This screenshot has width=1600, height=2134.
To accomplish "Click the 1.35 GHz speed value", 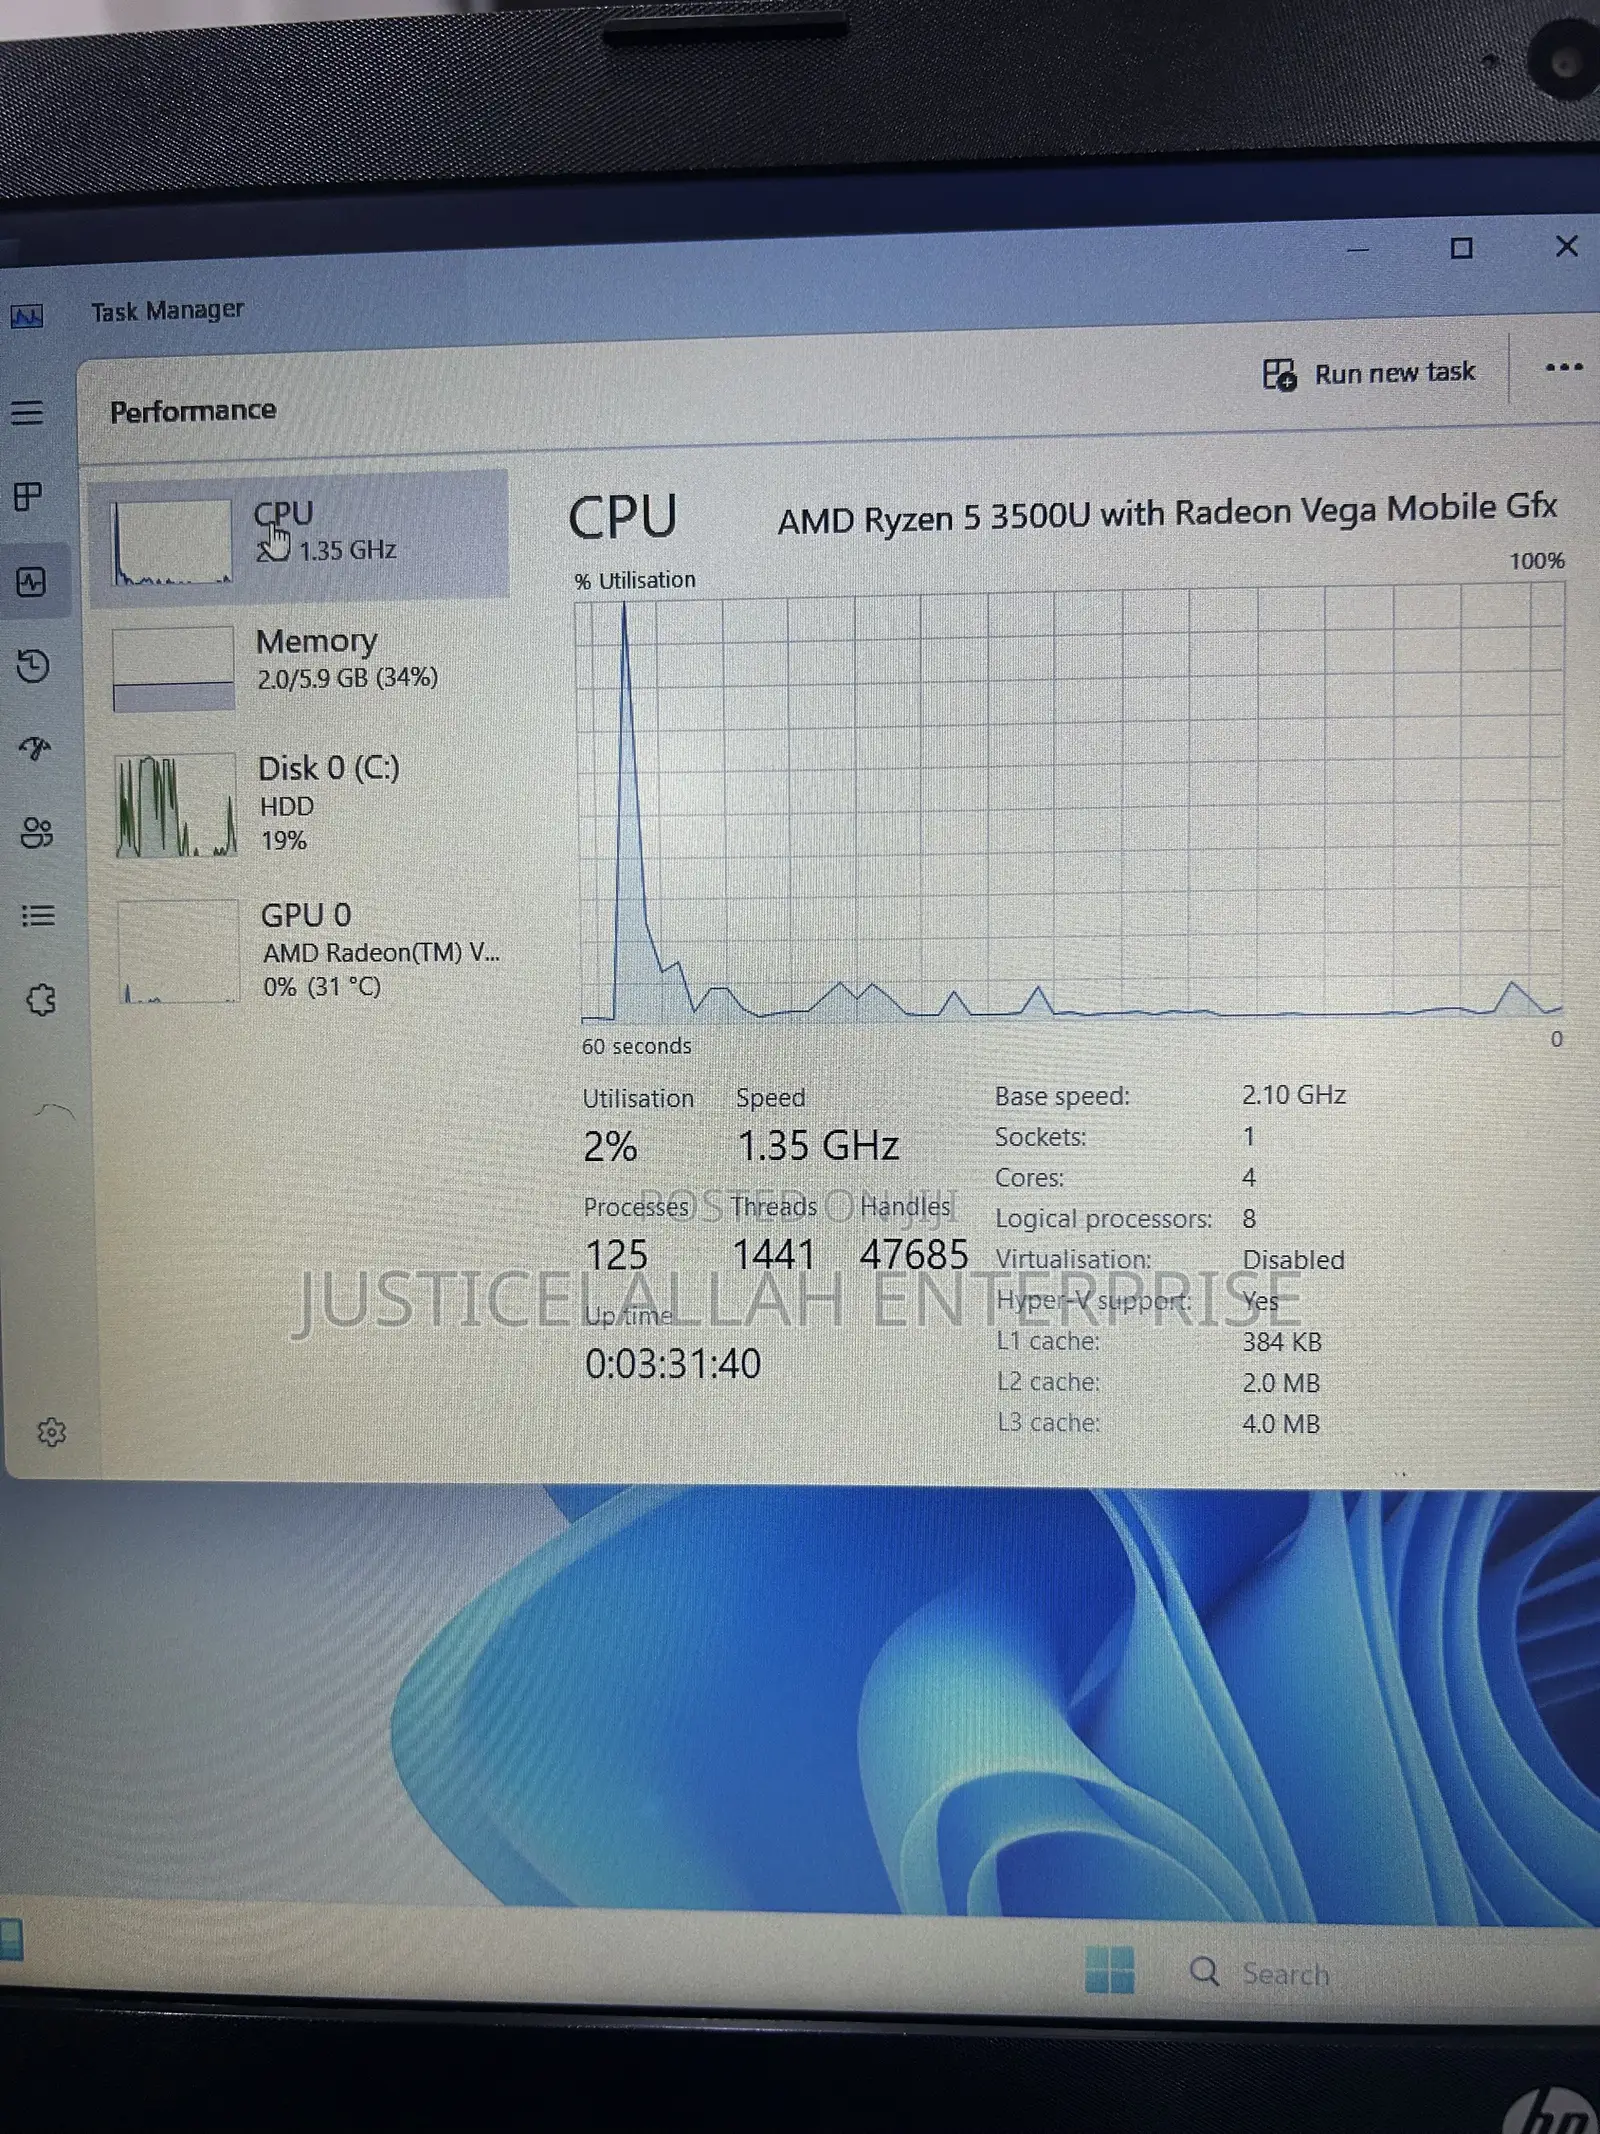I will tap(818, 1145).
